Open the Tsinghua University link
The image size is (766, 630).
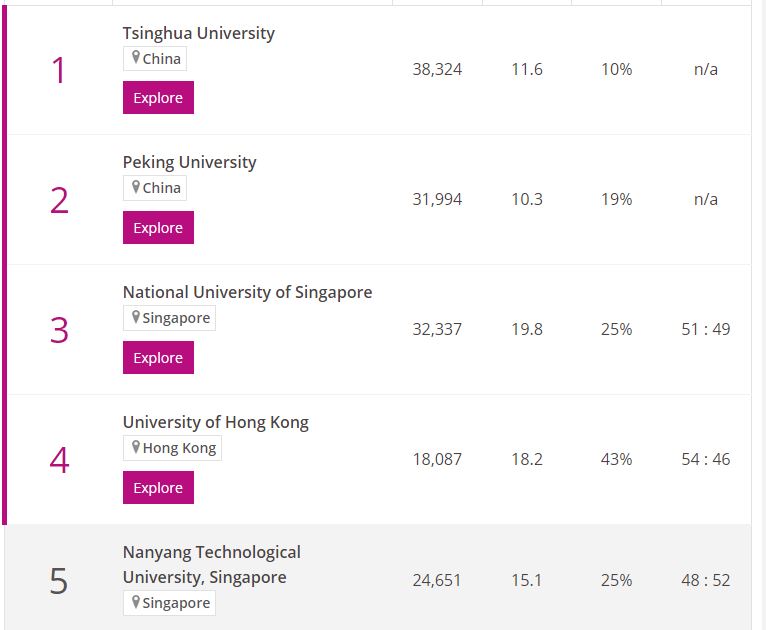pyautogui.click(x=198, y=33)
